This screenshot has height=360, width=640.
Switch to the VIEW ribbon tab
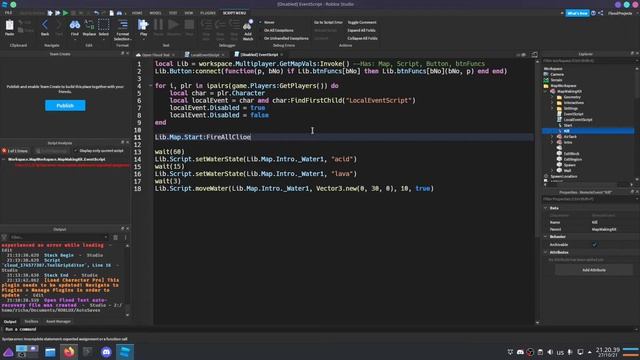click(x=189, y=13)
